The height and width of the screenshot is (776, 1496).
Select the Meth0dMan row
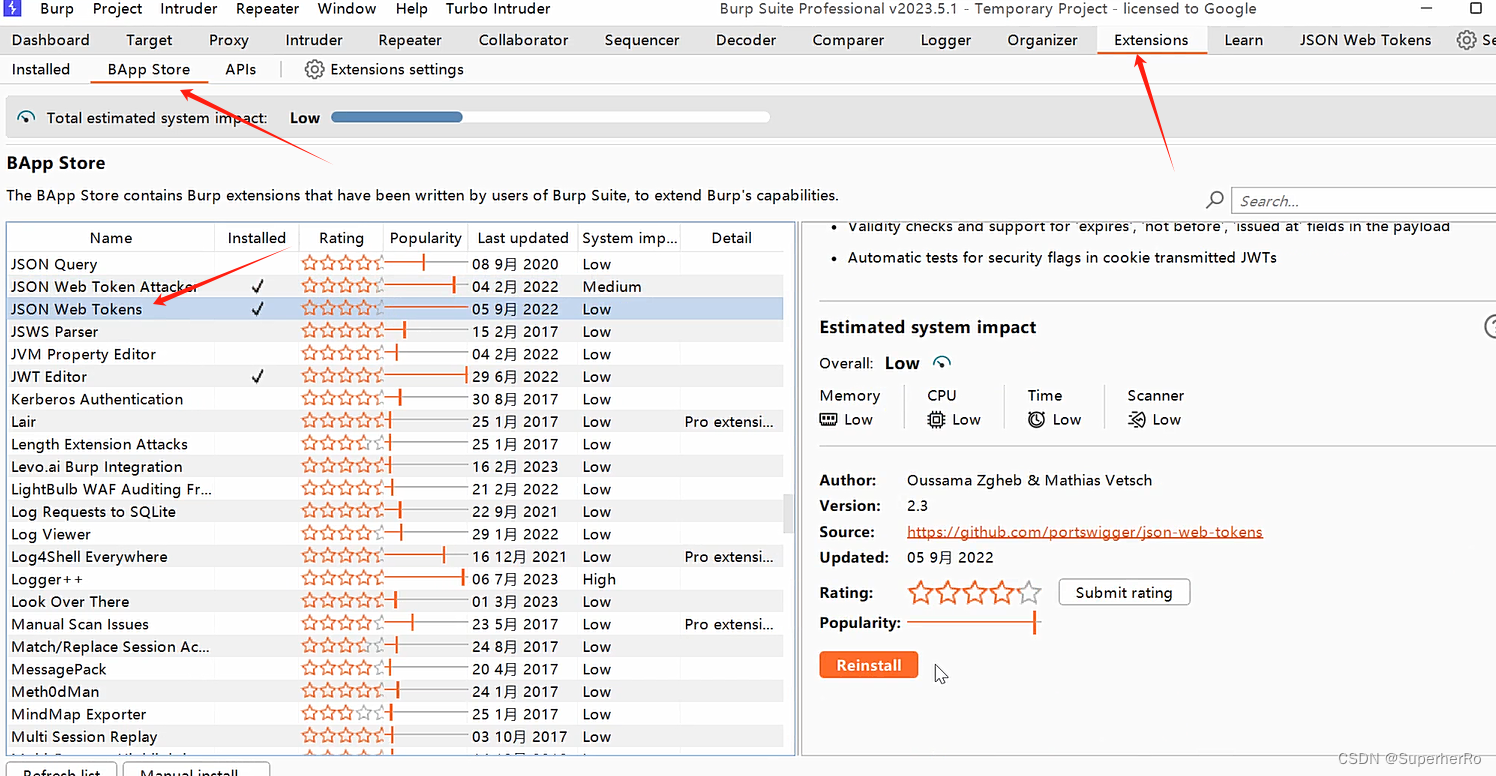(395, 691)
